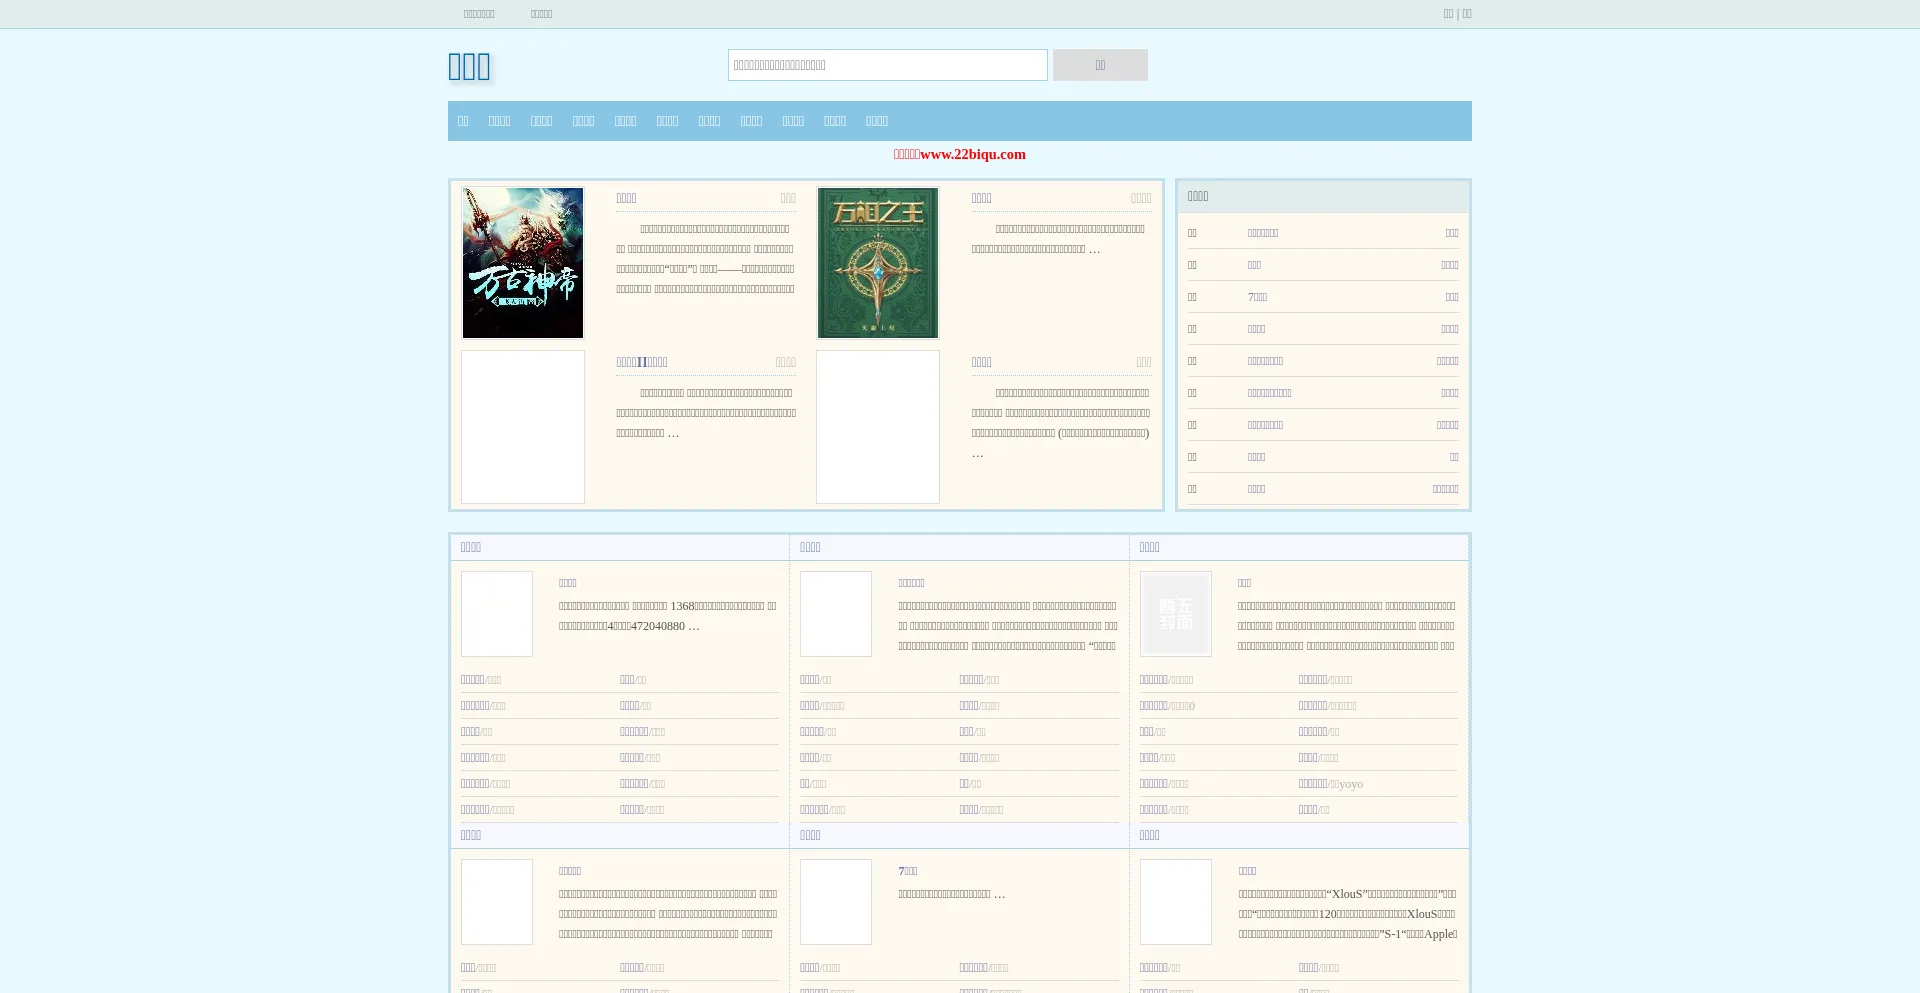
Task: Click the blank cover below 万古神帝 cover
Action: [x=522, y=427]
